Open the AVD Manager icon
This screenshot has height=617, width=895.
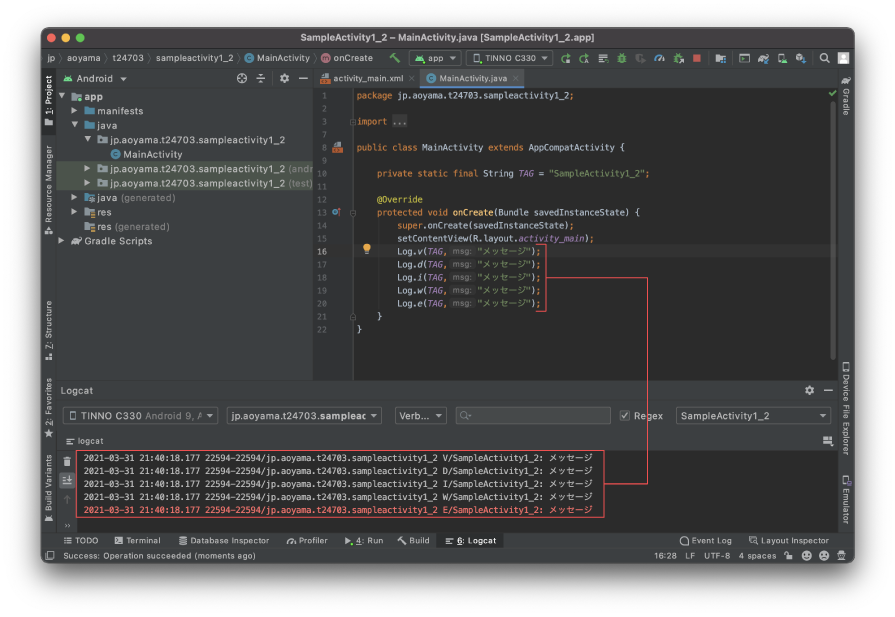782,58
